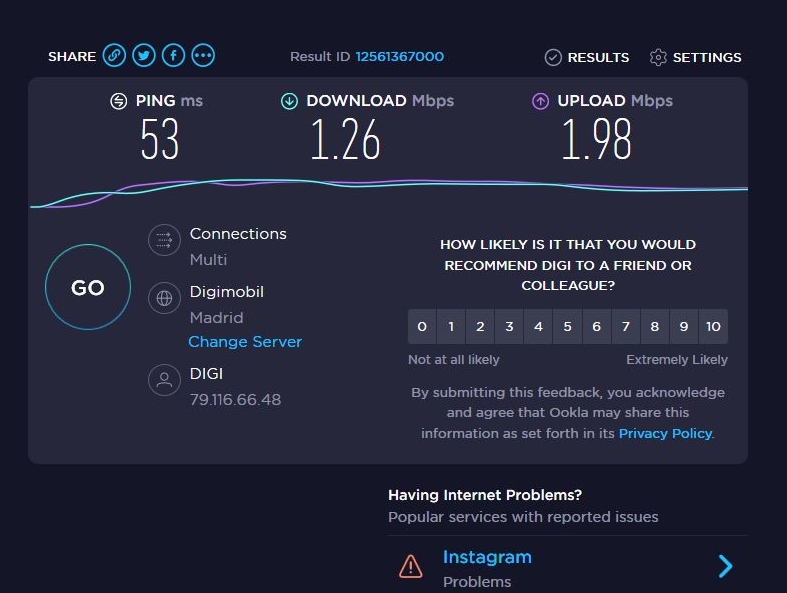Screen dimensions: 787x593
Task: Click the copy link share icon
Action: (114, 56)
